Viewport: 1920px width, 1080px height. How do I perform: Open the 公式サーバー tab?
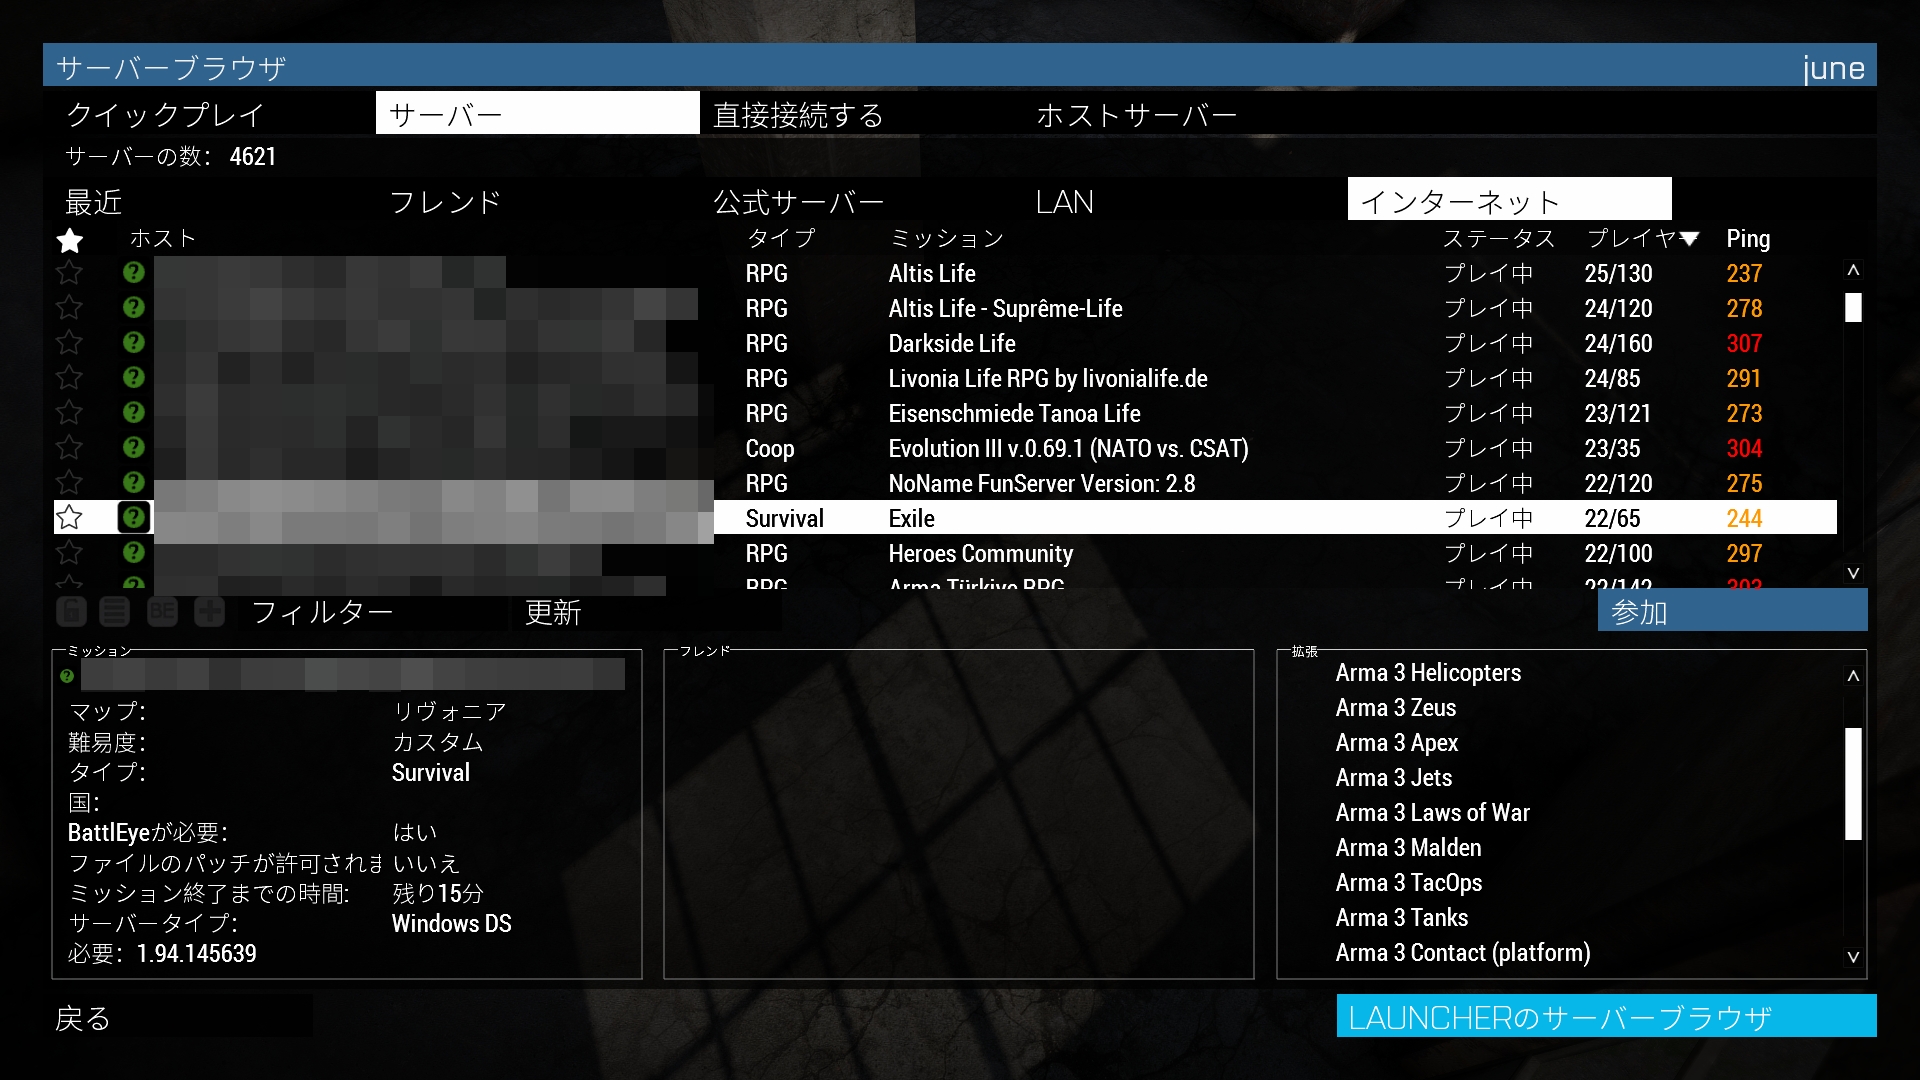pos(798,202)
